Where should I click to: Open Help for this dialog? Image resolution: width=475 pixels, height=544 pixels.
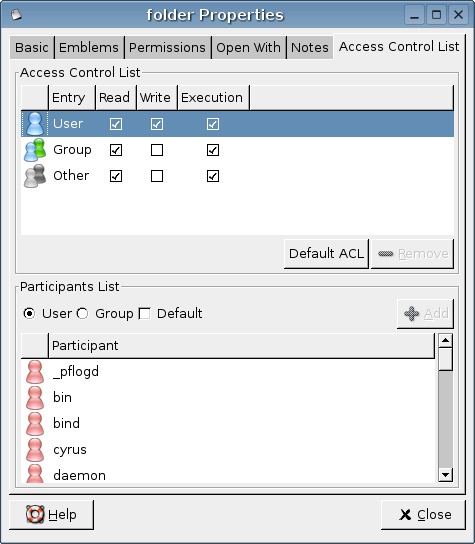[x=51, y=515]
